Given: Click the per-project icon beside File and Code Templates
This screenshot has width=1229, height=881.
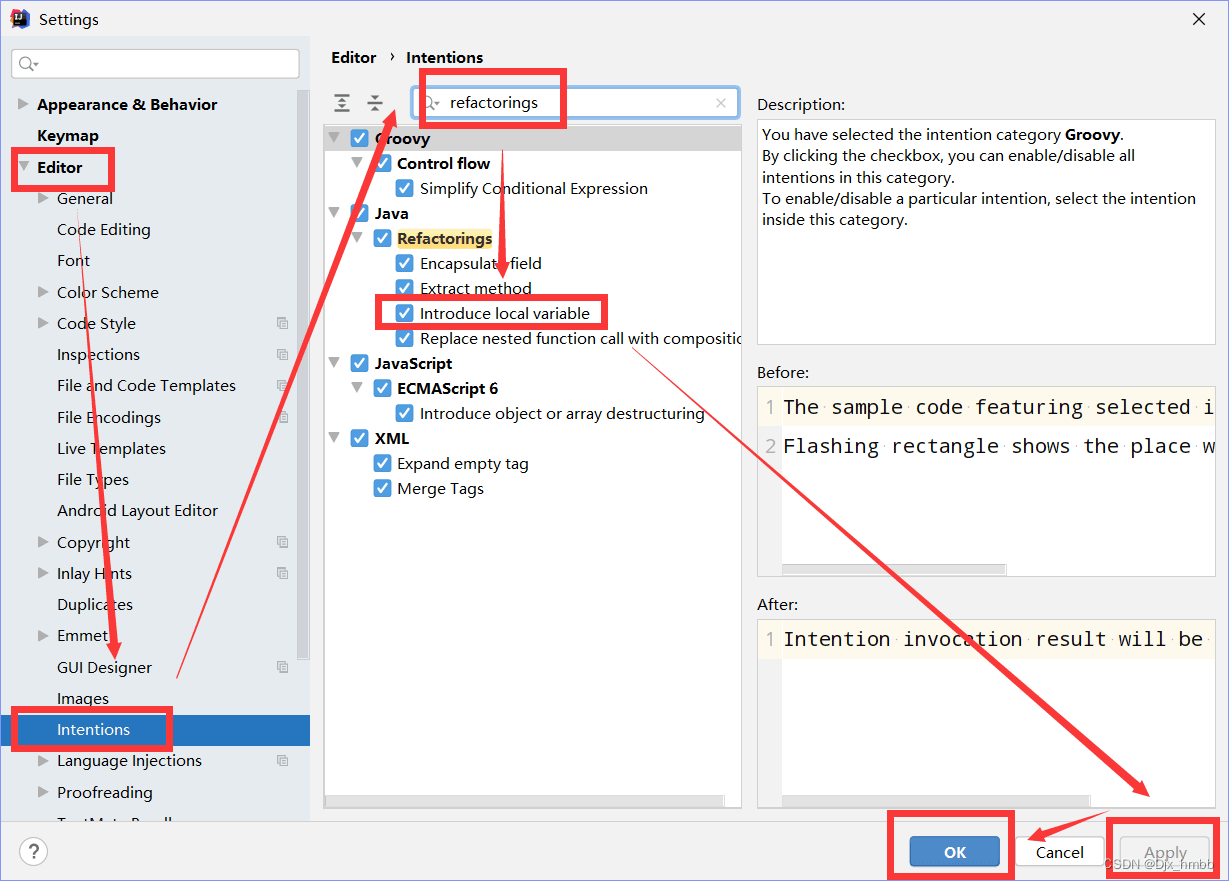Looking at the screenshot, I should click(283, 386).
